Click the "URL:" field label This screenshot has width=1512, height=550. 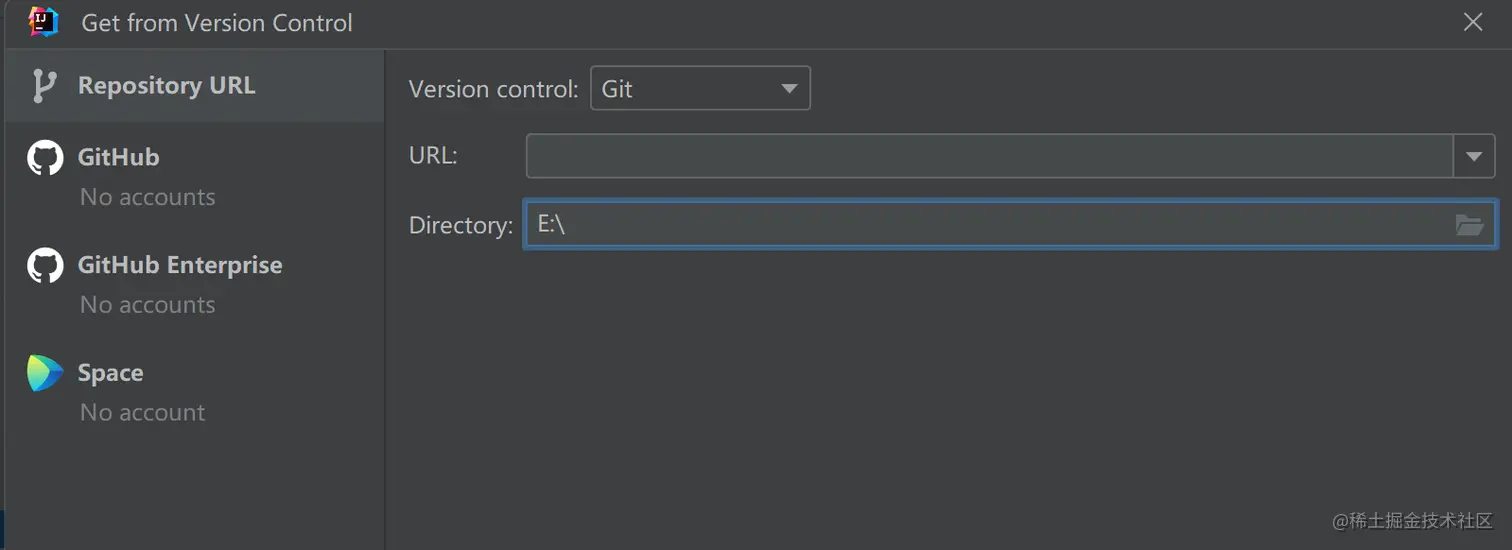click(x=433, y=156)
